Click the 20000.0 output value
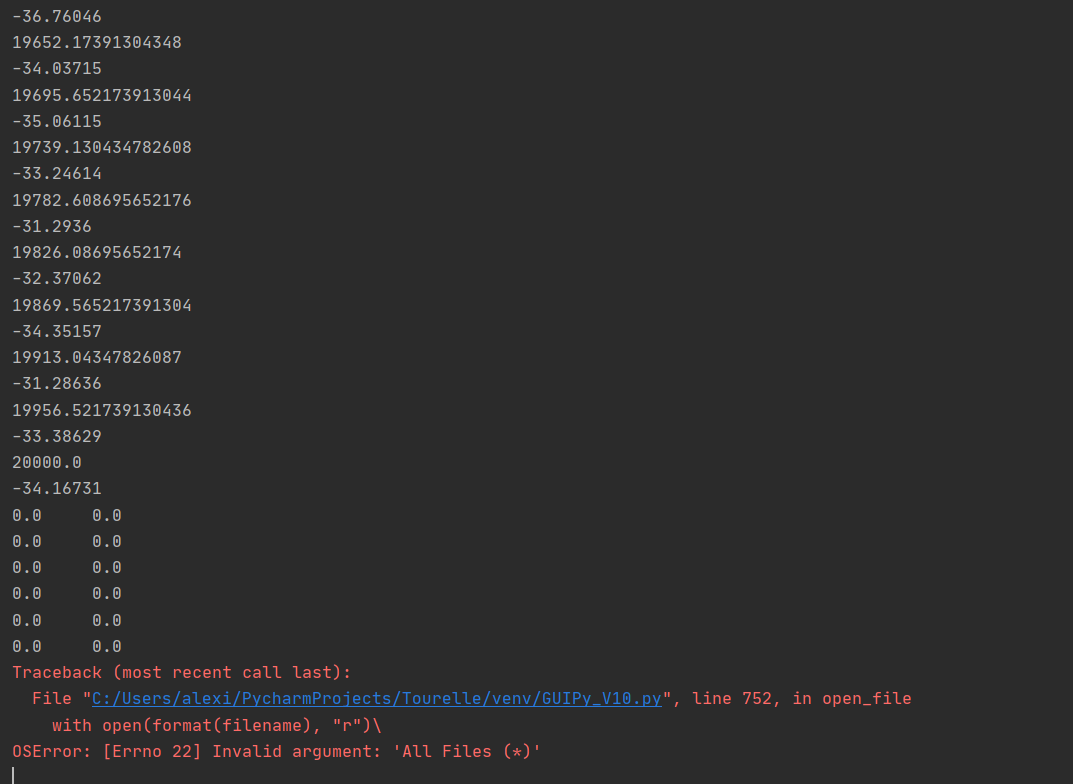Viewport: 1073px width, 784px height. tap(47, 462)
